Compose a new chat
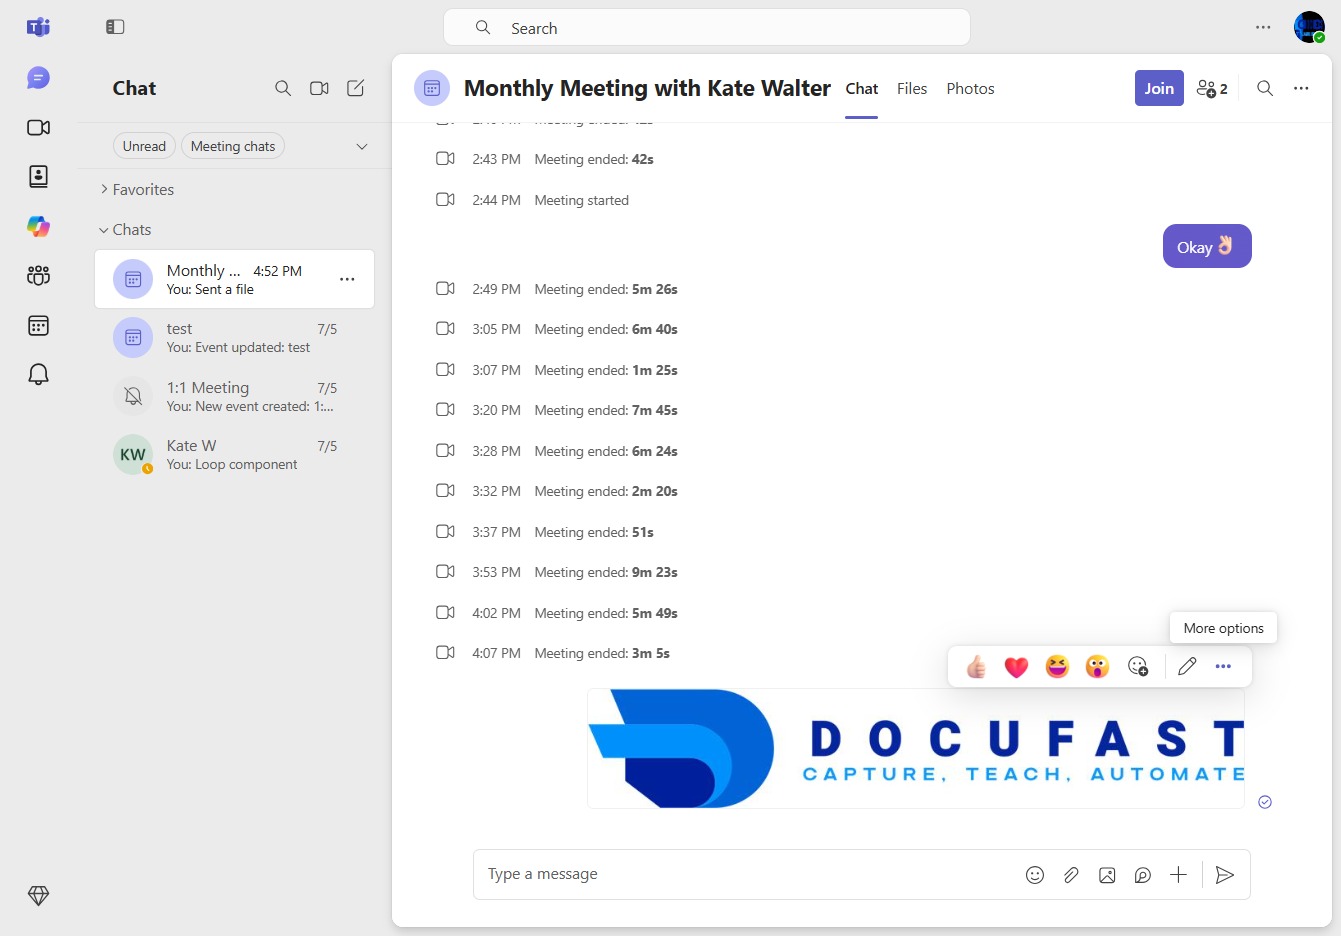This screenshot has width=1341, height=936. click(x=355, y=88)
